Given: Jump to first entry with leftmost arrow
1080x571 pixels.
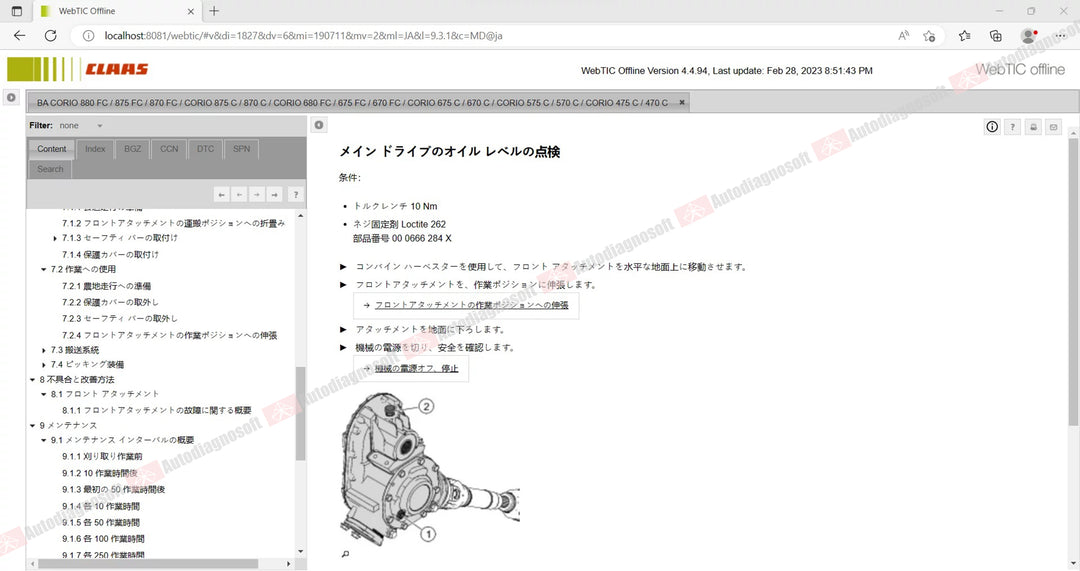Looking at the screenshot, I should [x=222, y=195].
